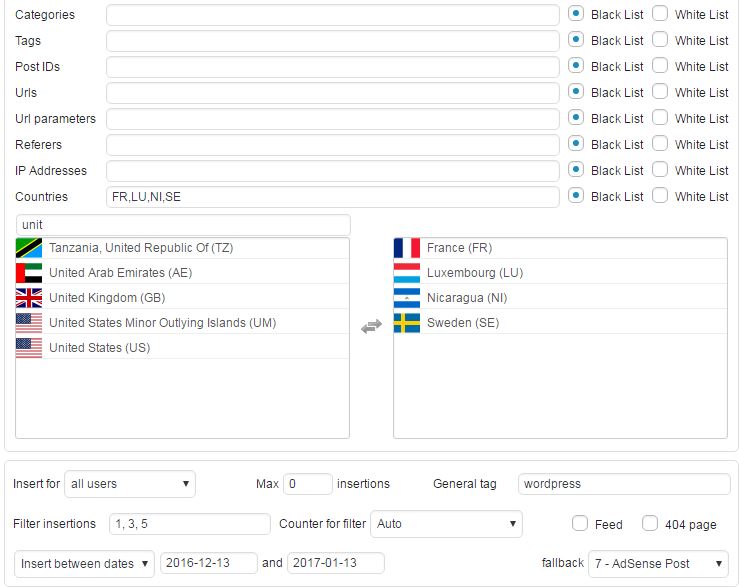Select Black List for Urls
The width and height of the screenshot is (739, 587).
tap(575, 91)
